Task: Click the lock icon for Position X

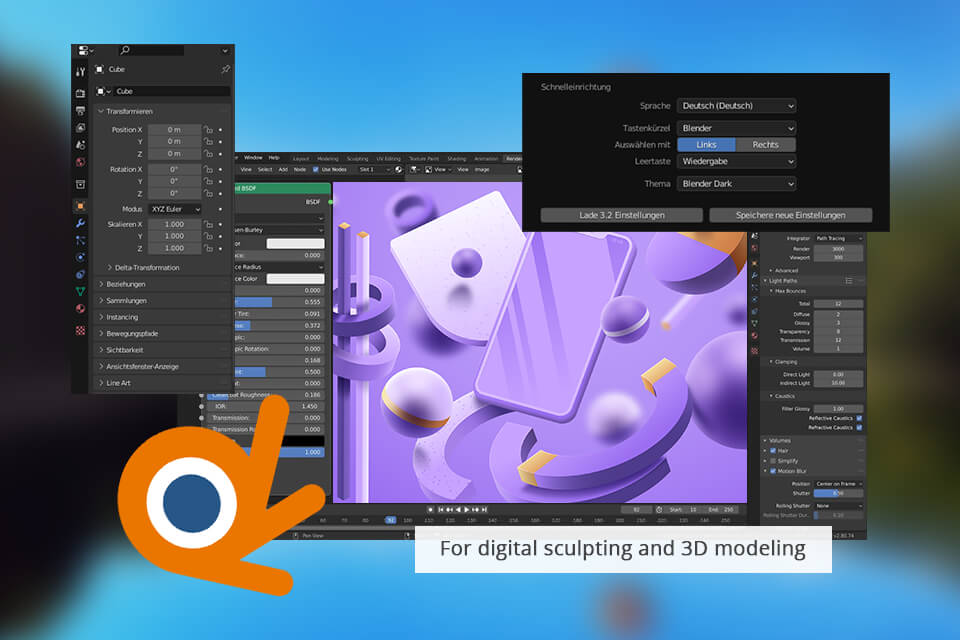Action: pos(208,130)
